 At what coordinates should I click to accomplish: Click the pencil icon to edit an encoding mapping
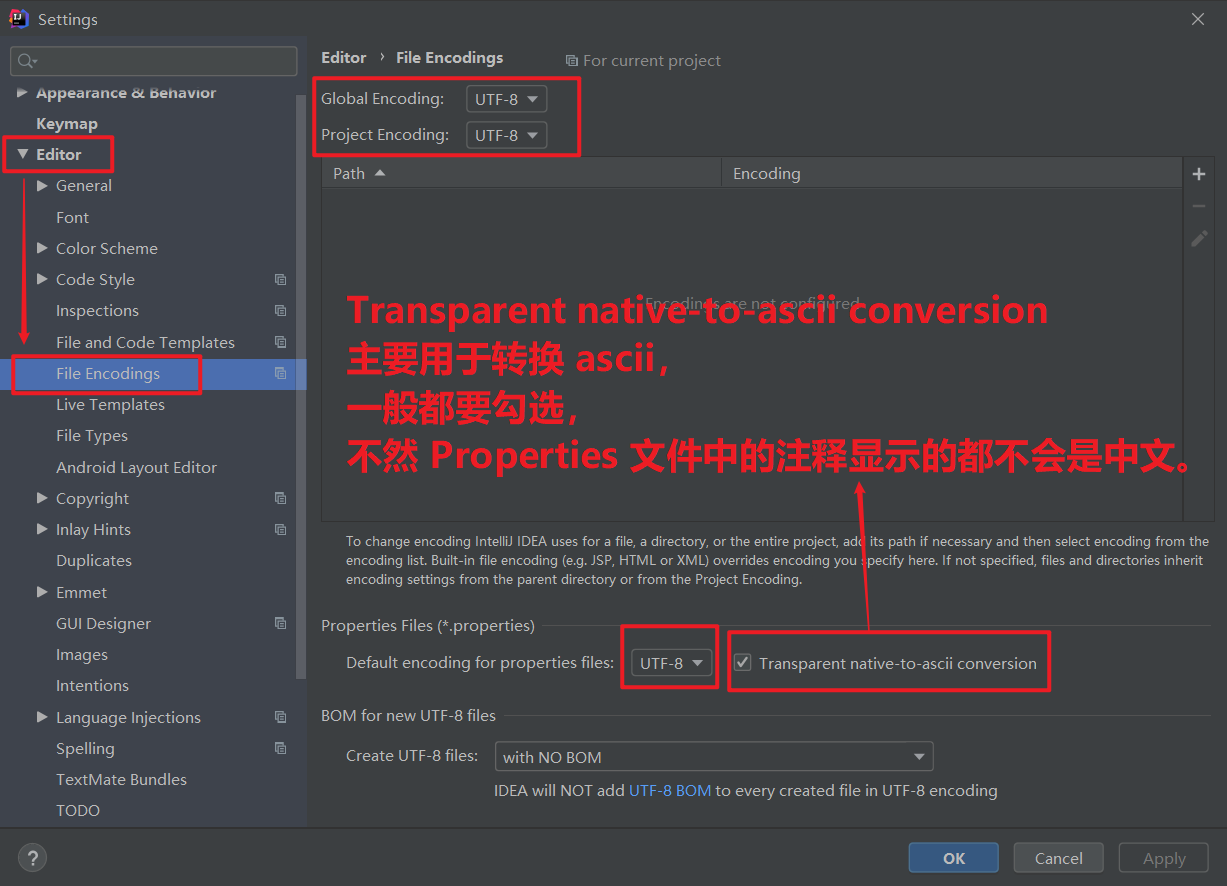pos(1198,238)
